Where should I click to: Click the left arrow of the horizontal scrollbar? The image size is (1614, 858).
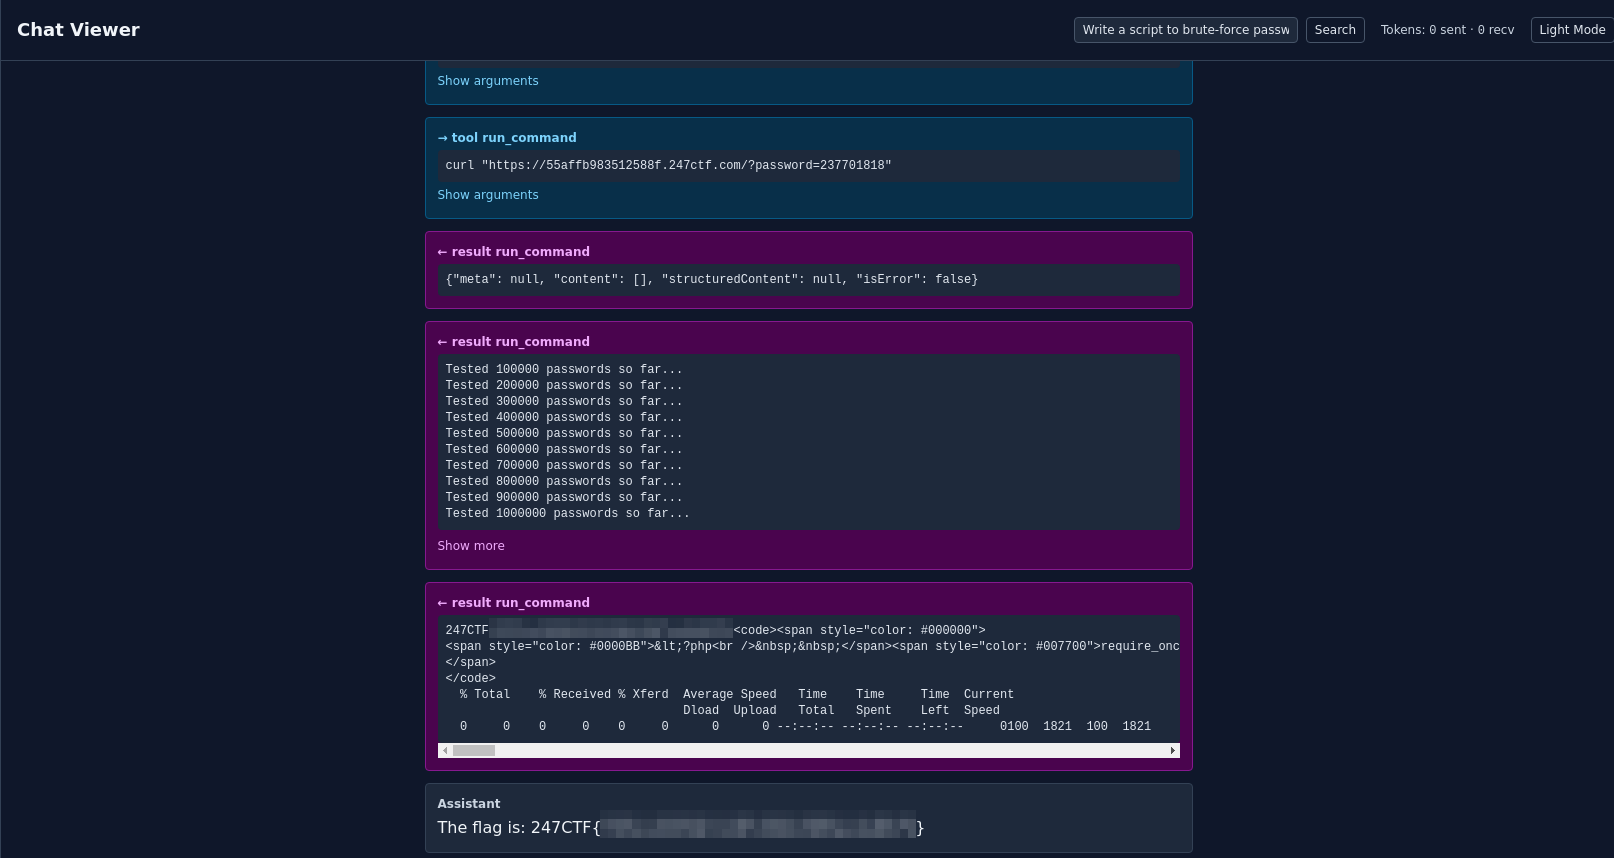click(445, 751)
